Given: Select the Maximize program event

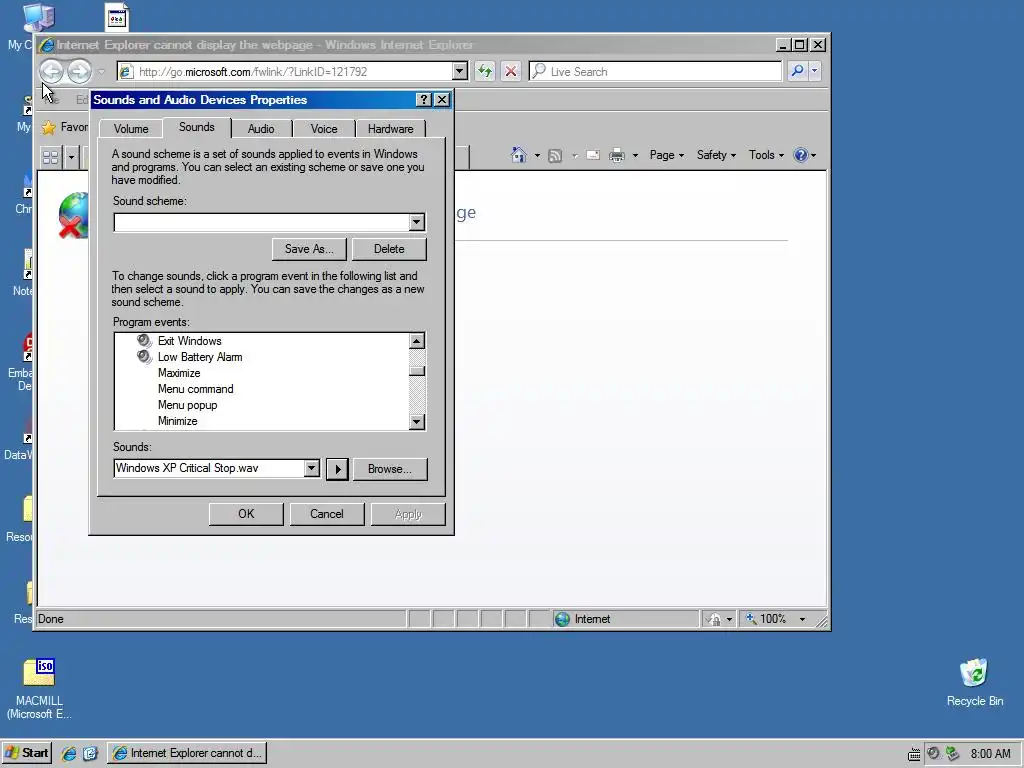Looking at the screenshot, I should [x=179, y=373].
